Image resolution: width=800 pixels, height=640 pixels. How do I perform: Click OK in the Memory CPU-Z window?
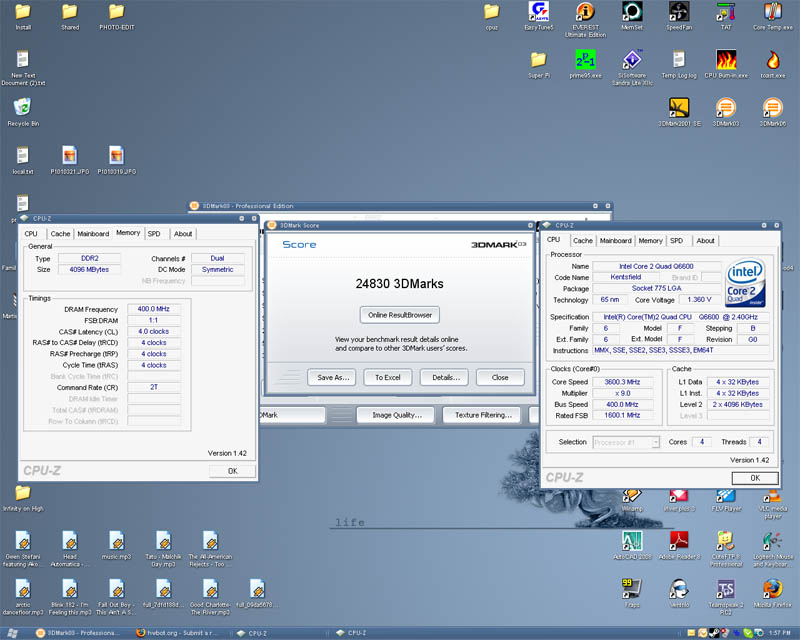pos(232,471)
